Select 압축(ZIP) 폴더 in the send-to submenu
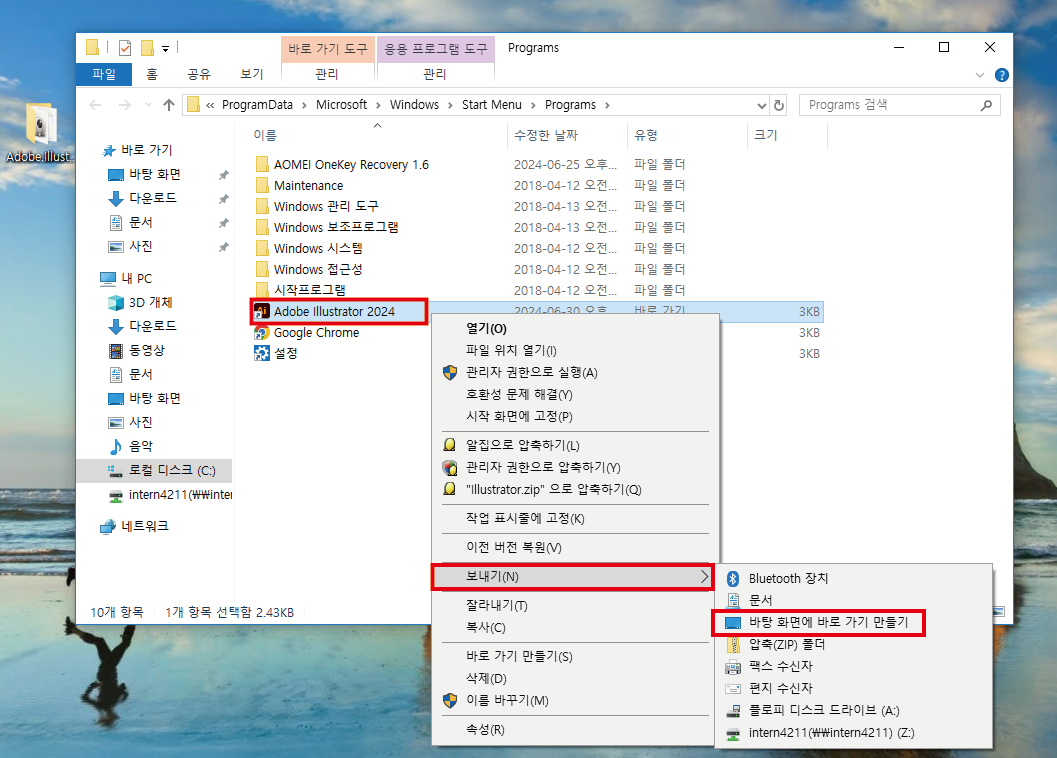The image size is (1057, 758). point(853,644)
